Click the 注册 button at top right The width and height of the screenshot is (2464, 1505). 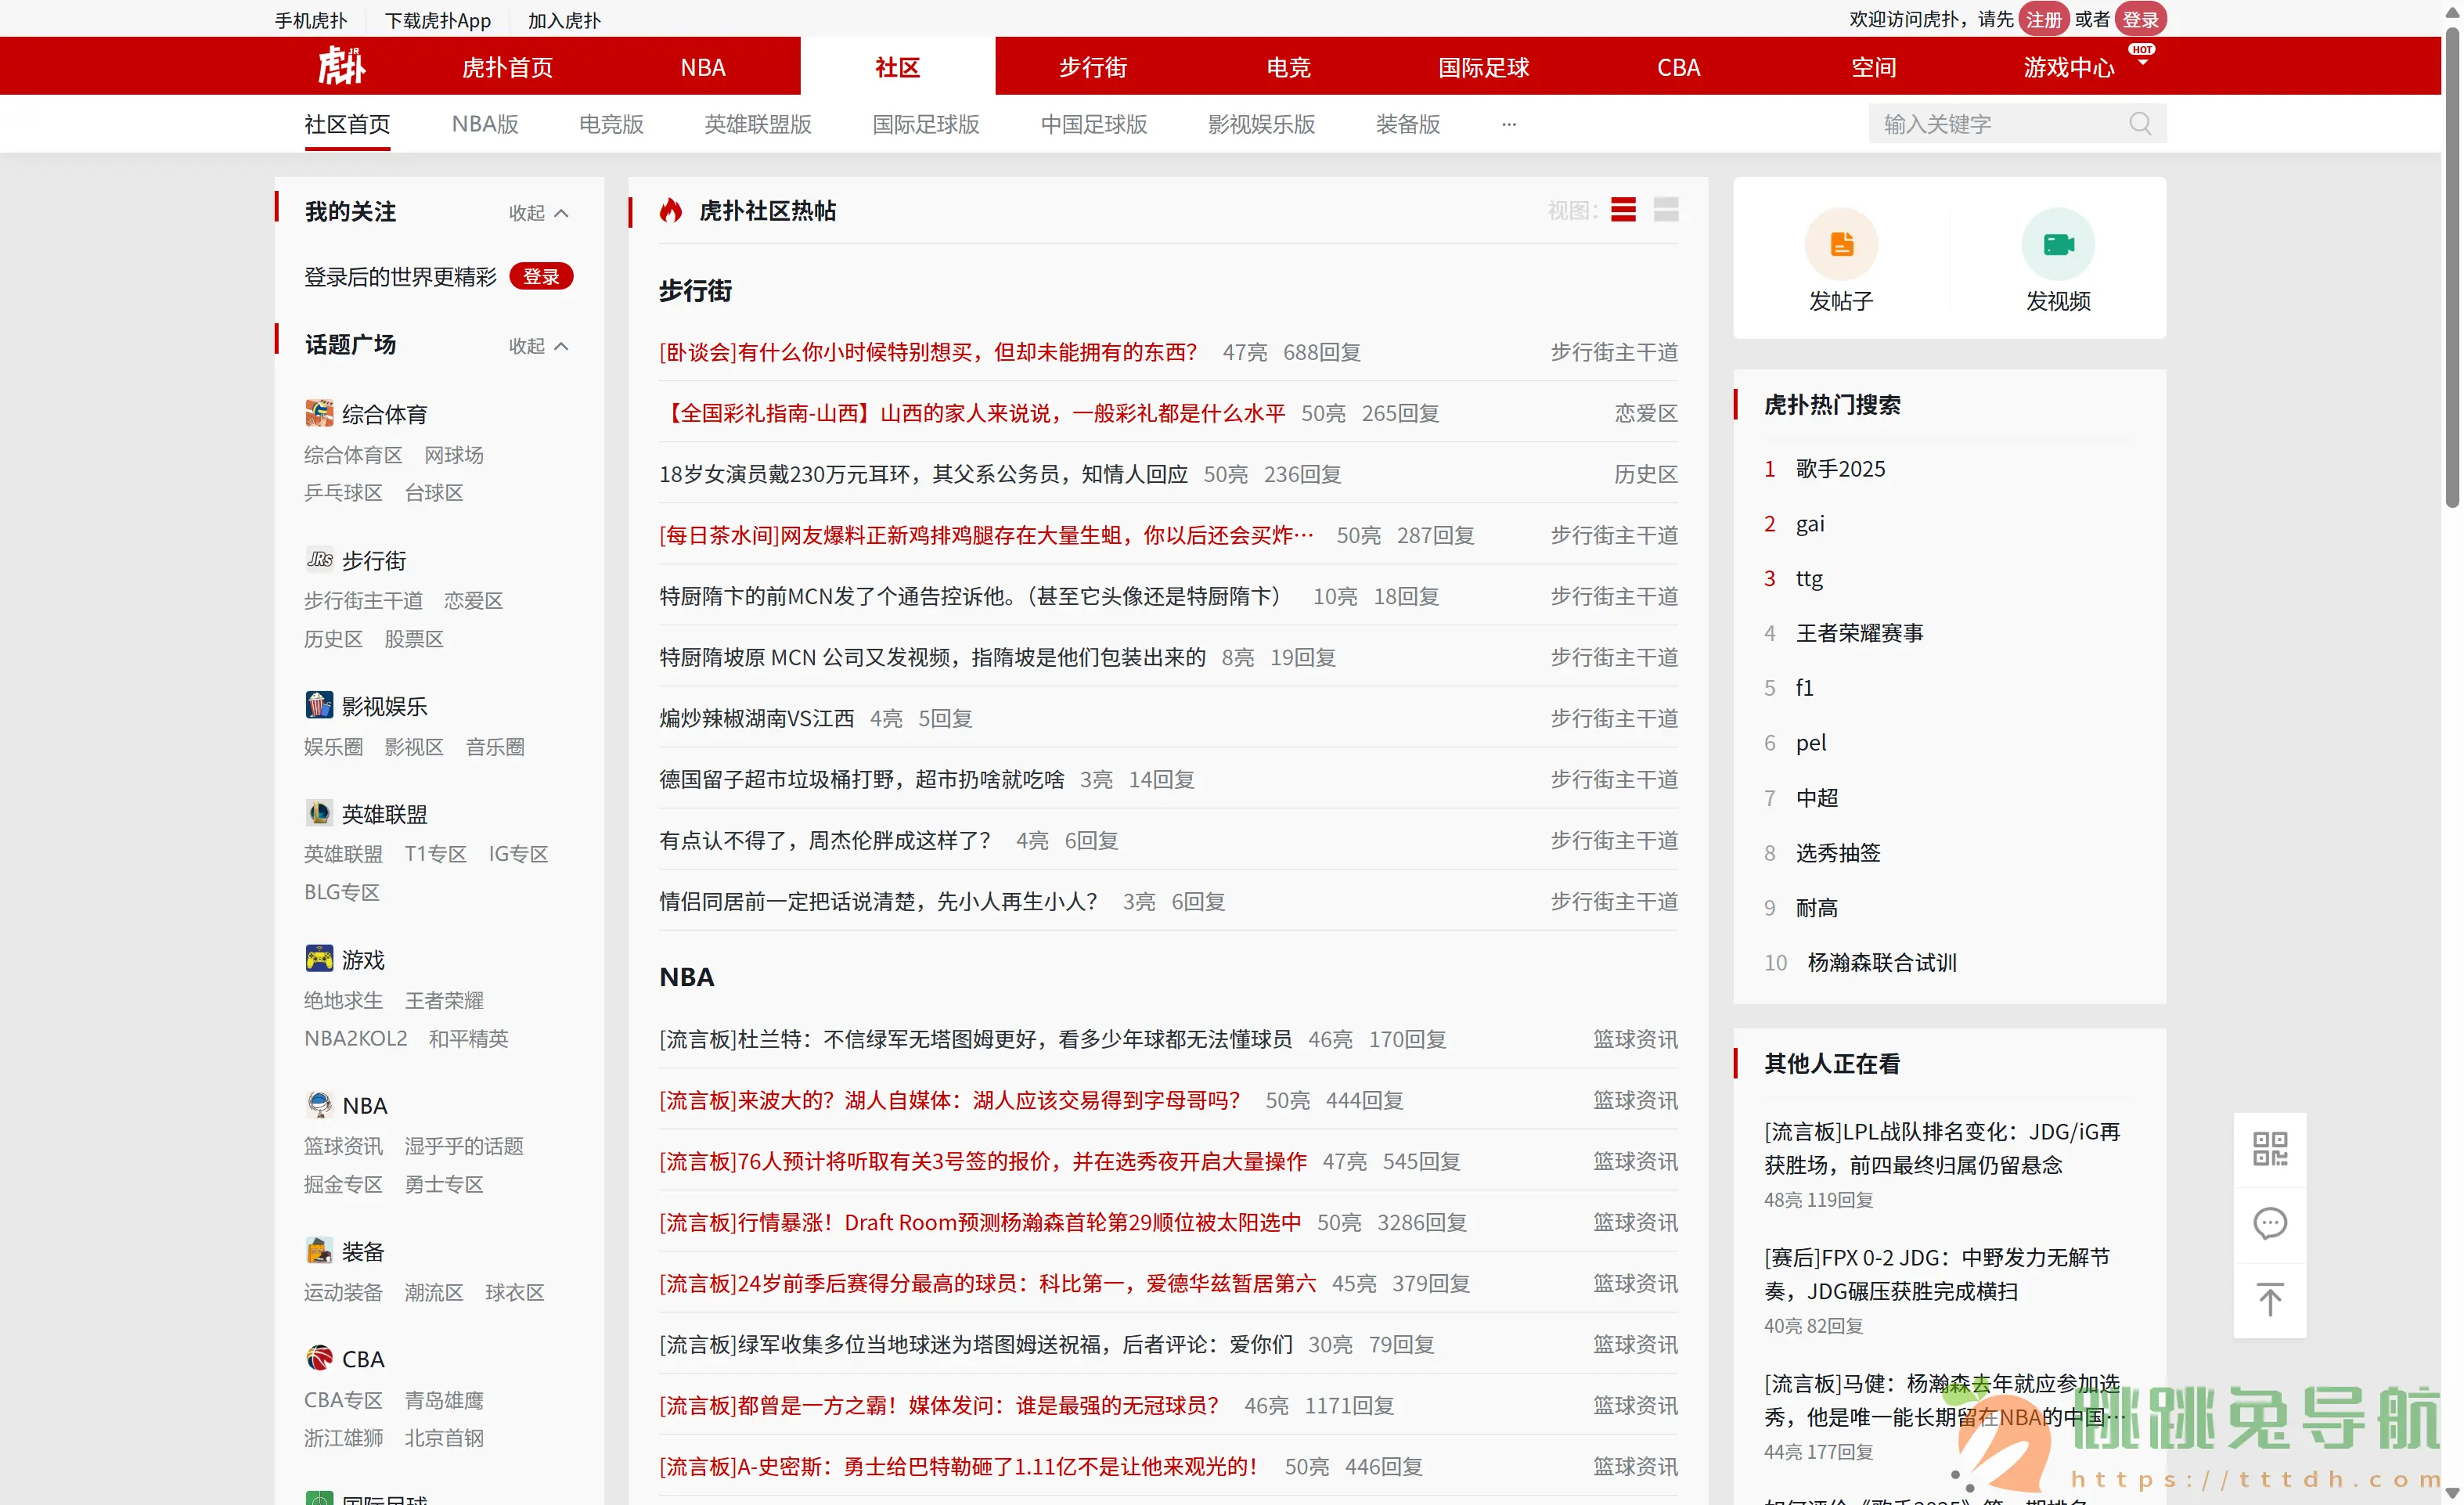click(2043, 19)
